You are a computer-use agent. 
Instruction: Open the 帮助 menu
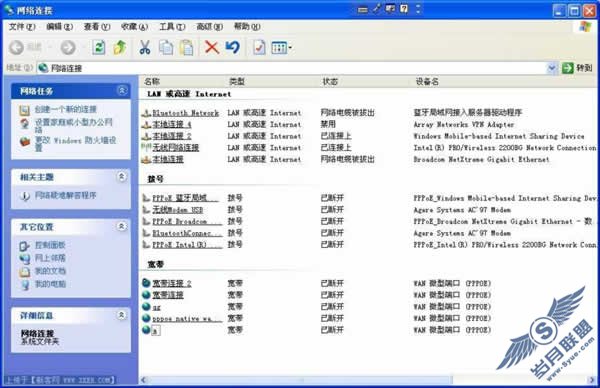[x=247, y=27]
